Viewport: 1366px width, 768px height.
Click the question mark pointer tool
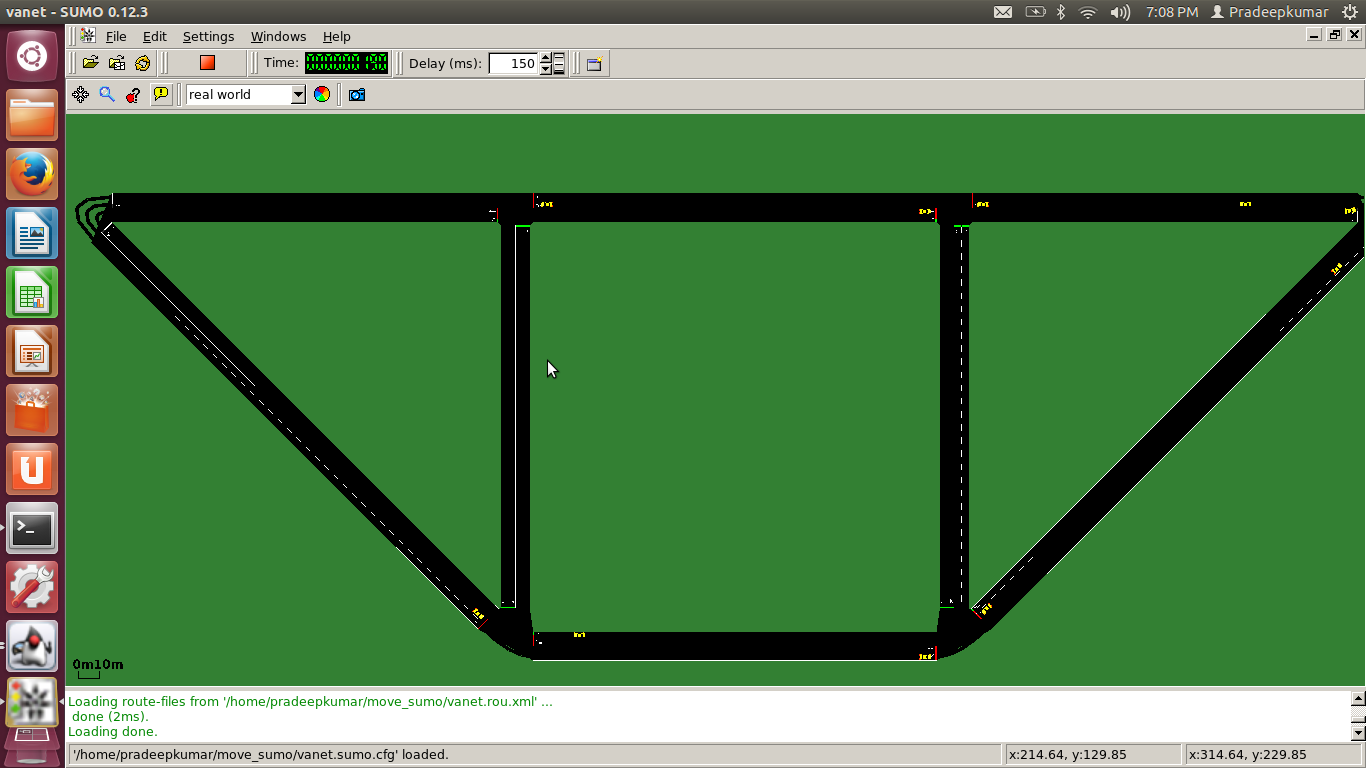tap(132, 94)
